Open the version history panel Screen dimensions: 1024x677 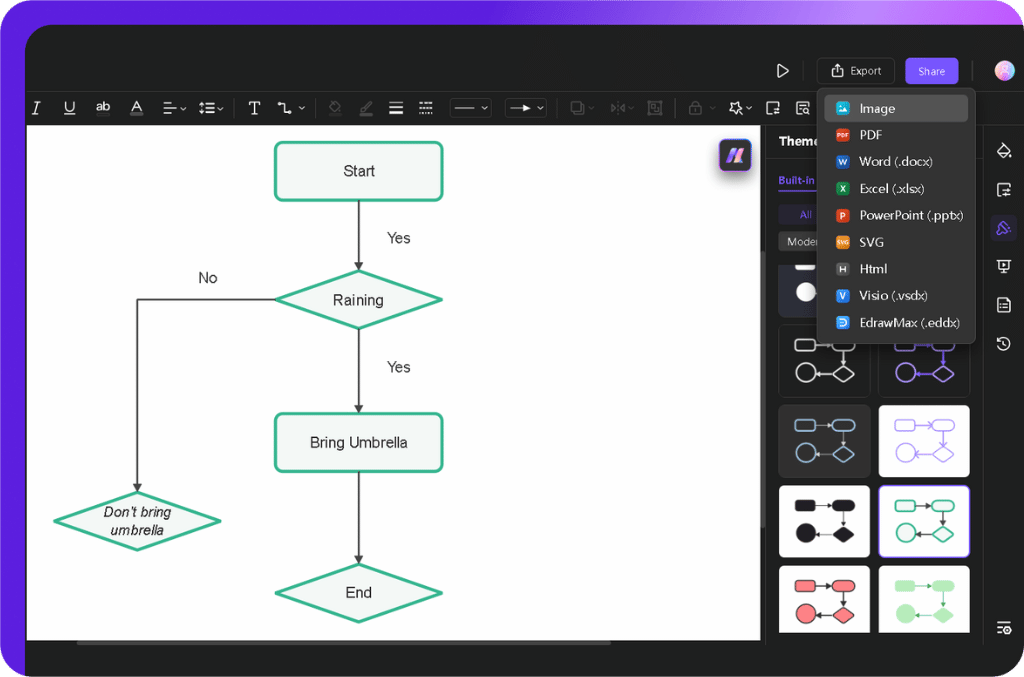click(1003, 343)
